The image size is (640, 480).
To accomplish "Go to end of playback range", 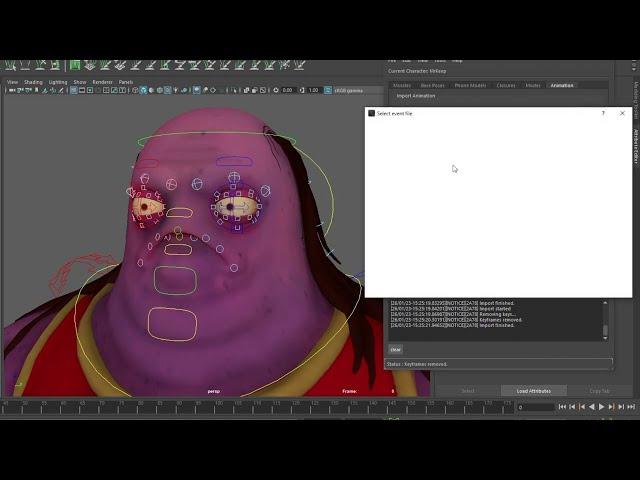I will point(631,407).
